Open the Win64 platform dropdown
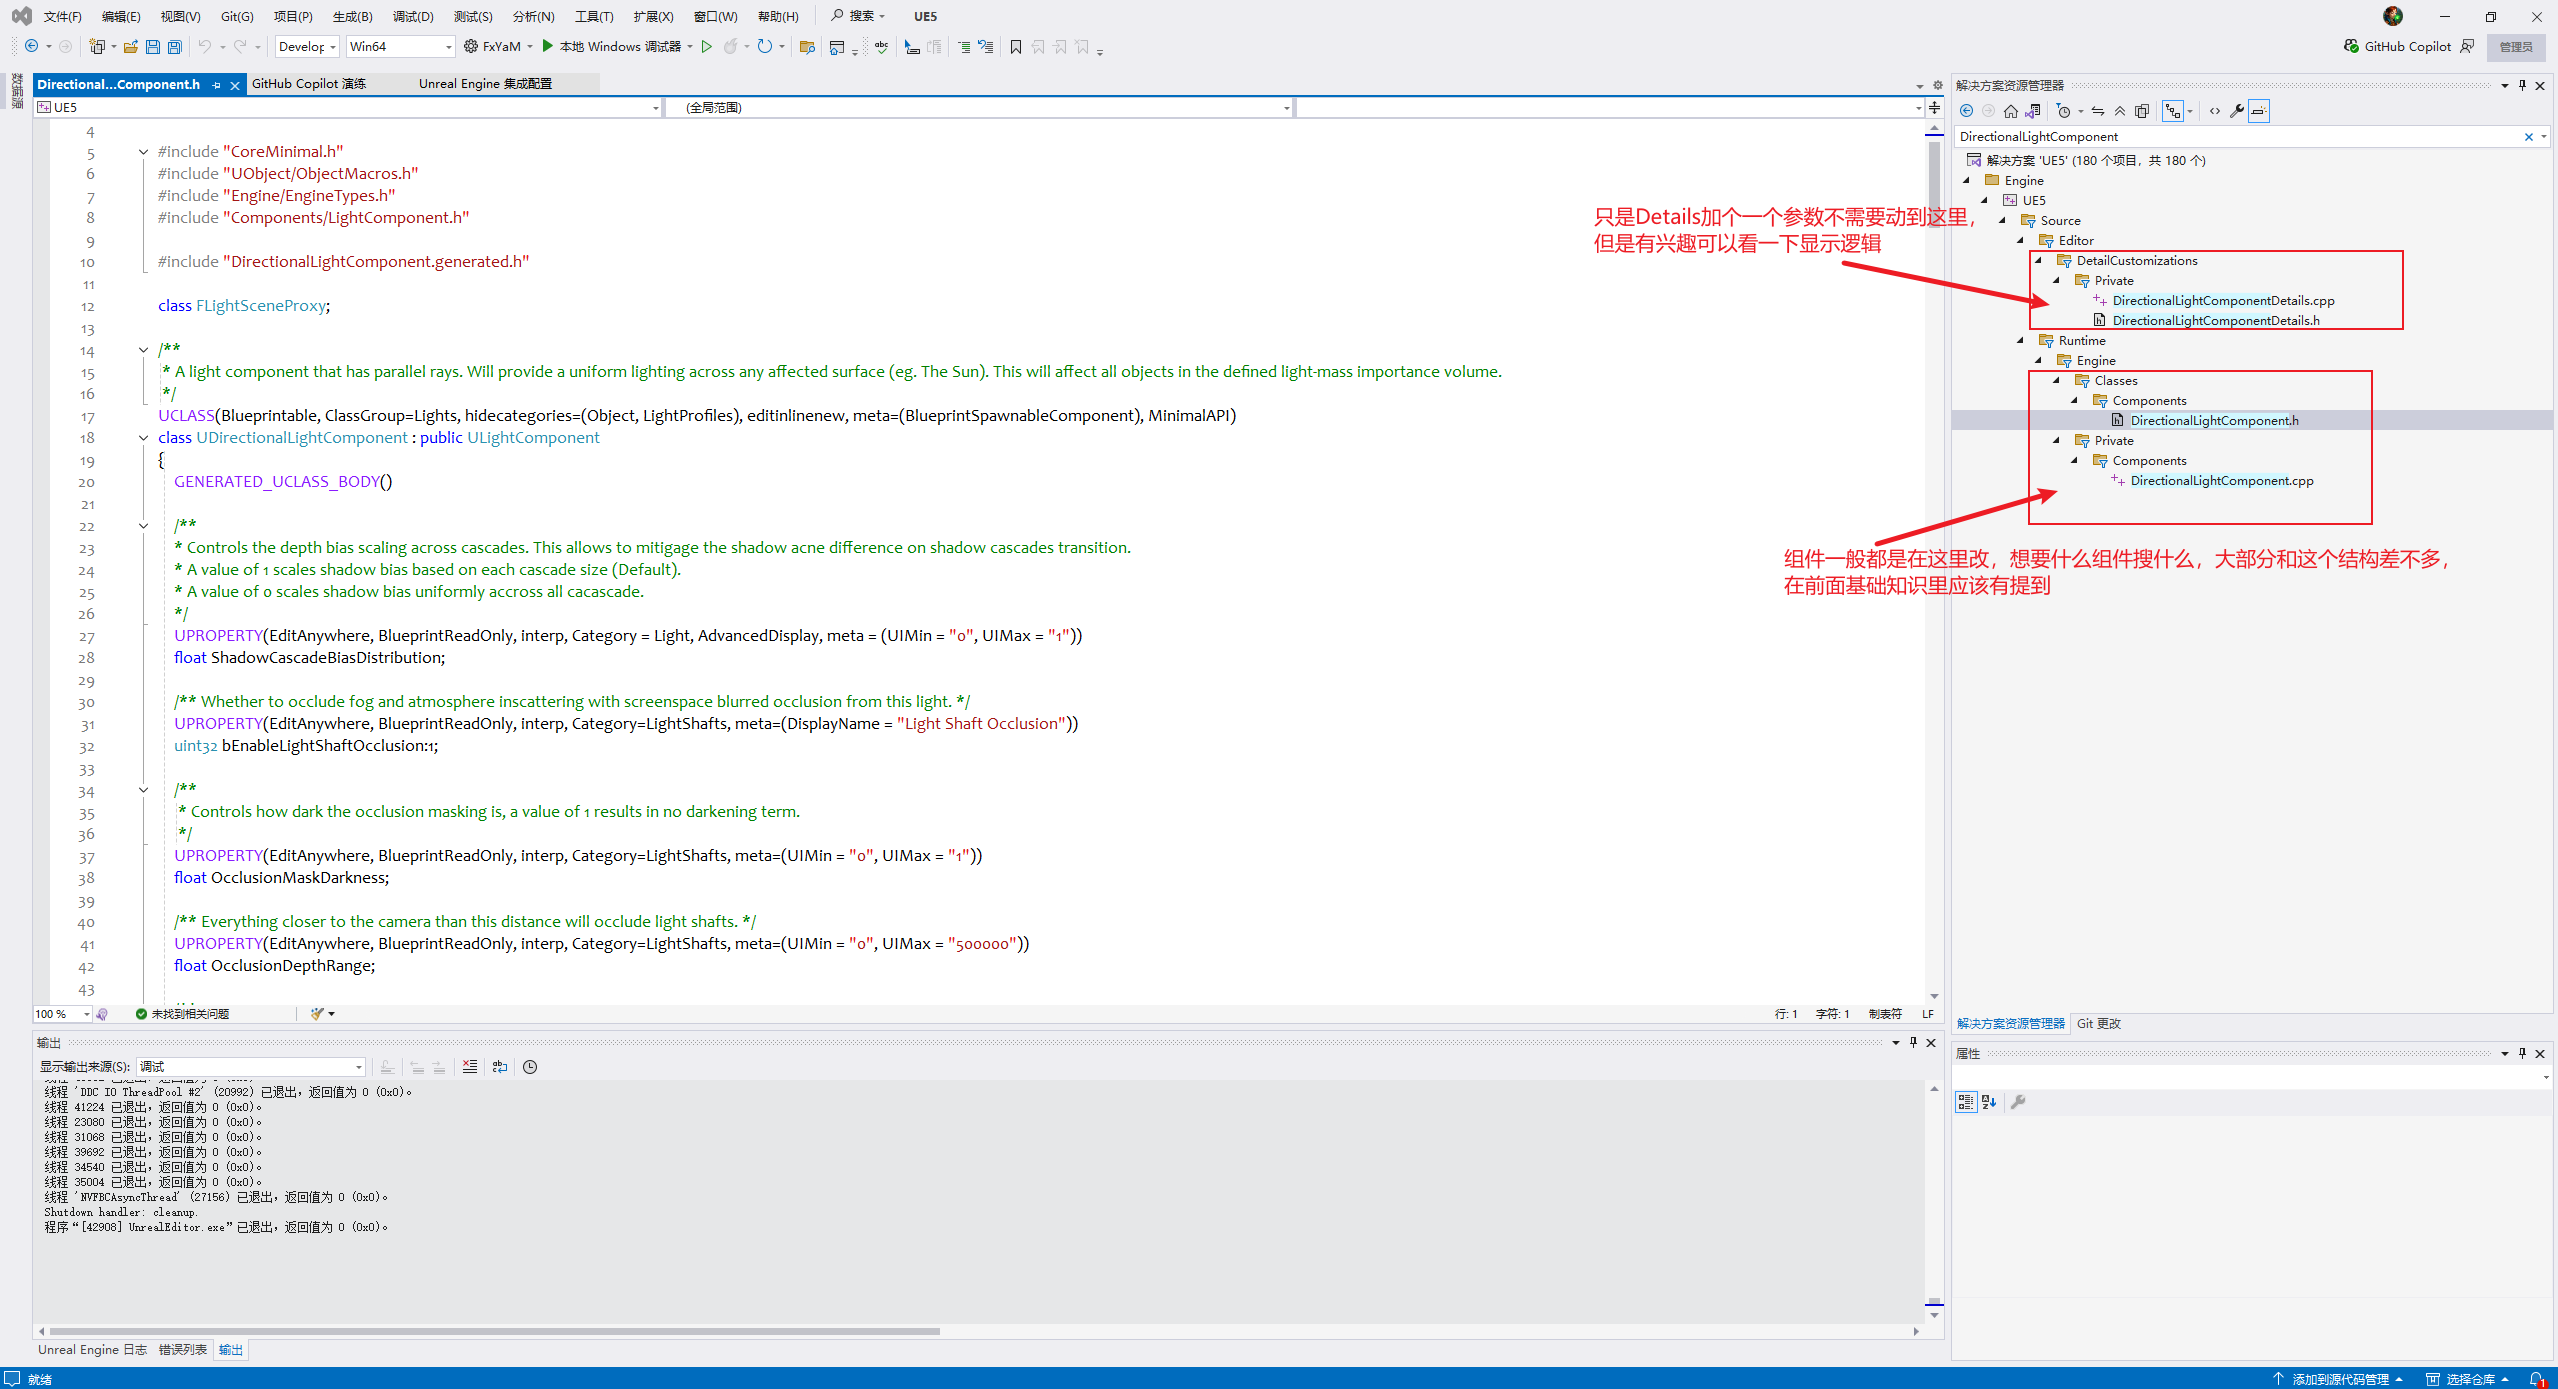The width and height of the screenshot is (2558, 1389). click(x=400, y=47)
